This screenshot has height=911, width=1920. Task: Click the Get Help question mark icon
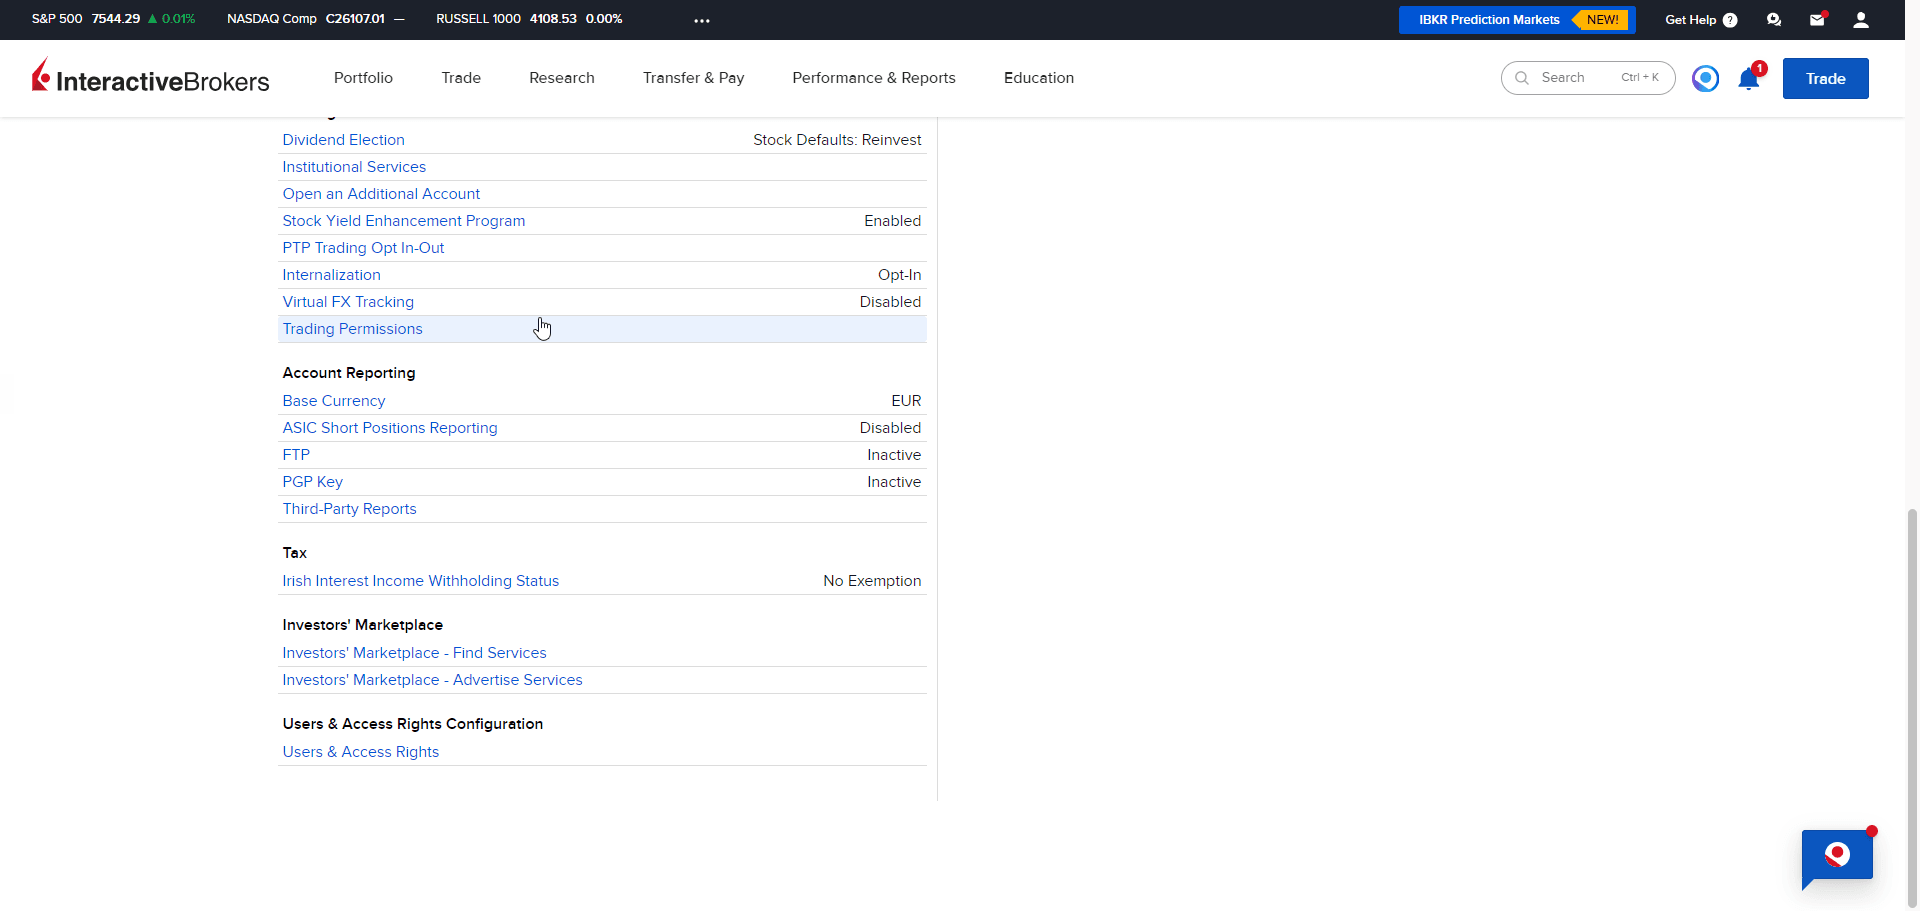[1730, 20]
